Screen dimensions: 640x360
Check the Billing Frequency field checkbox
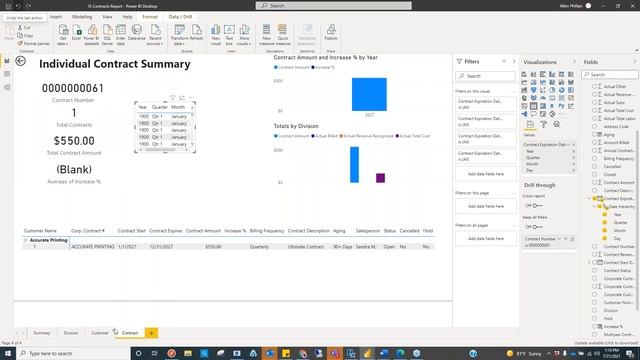coord(595,158)
